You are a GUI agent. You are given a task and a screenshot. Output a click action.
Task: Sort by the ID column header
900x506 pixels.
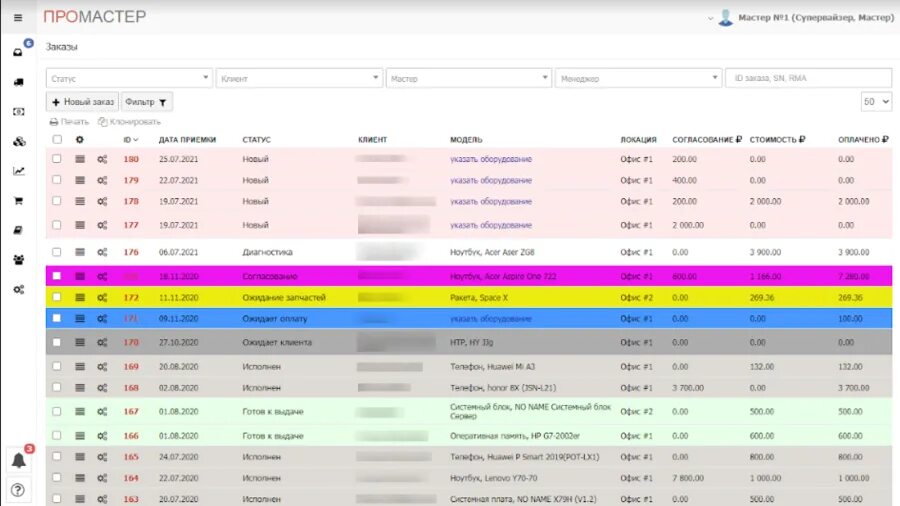(x=131, y=139)
